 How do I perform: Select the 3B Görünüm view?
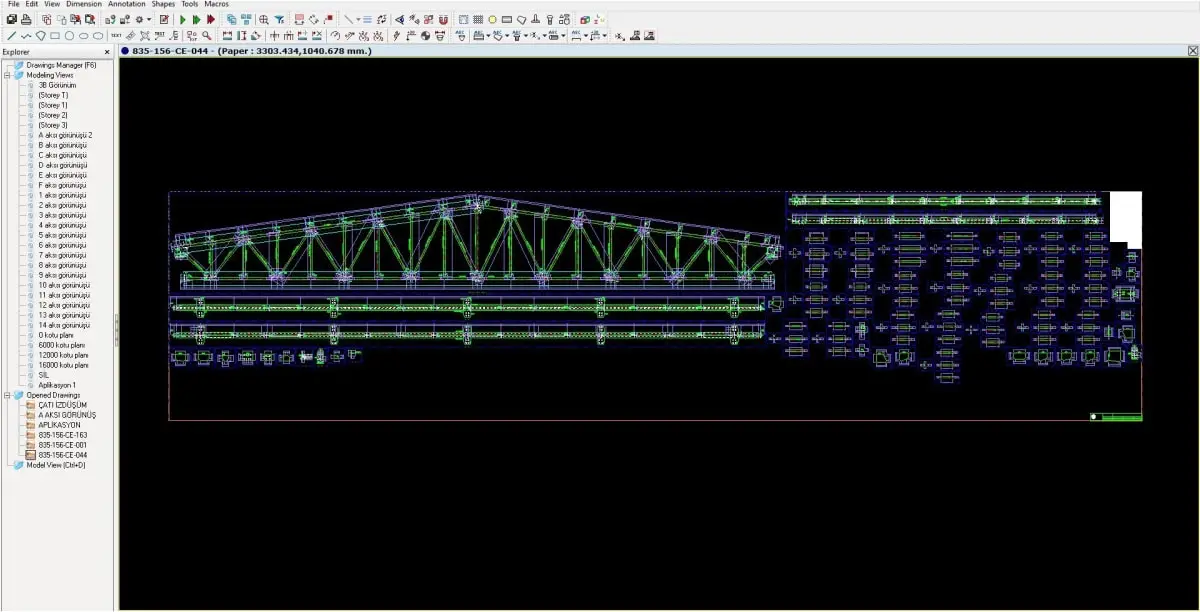point(57,85)
